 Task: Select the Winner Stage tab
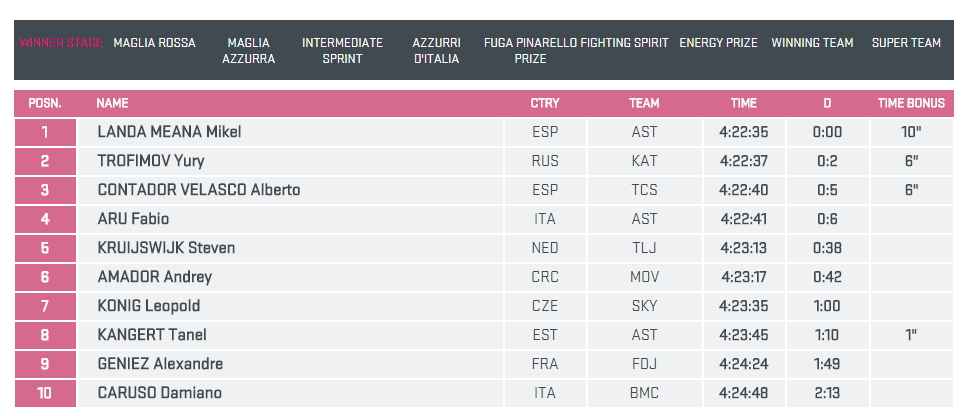pyautogui.click(x=60, y=44)
